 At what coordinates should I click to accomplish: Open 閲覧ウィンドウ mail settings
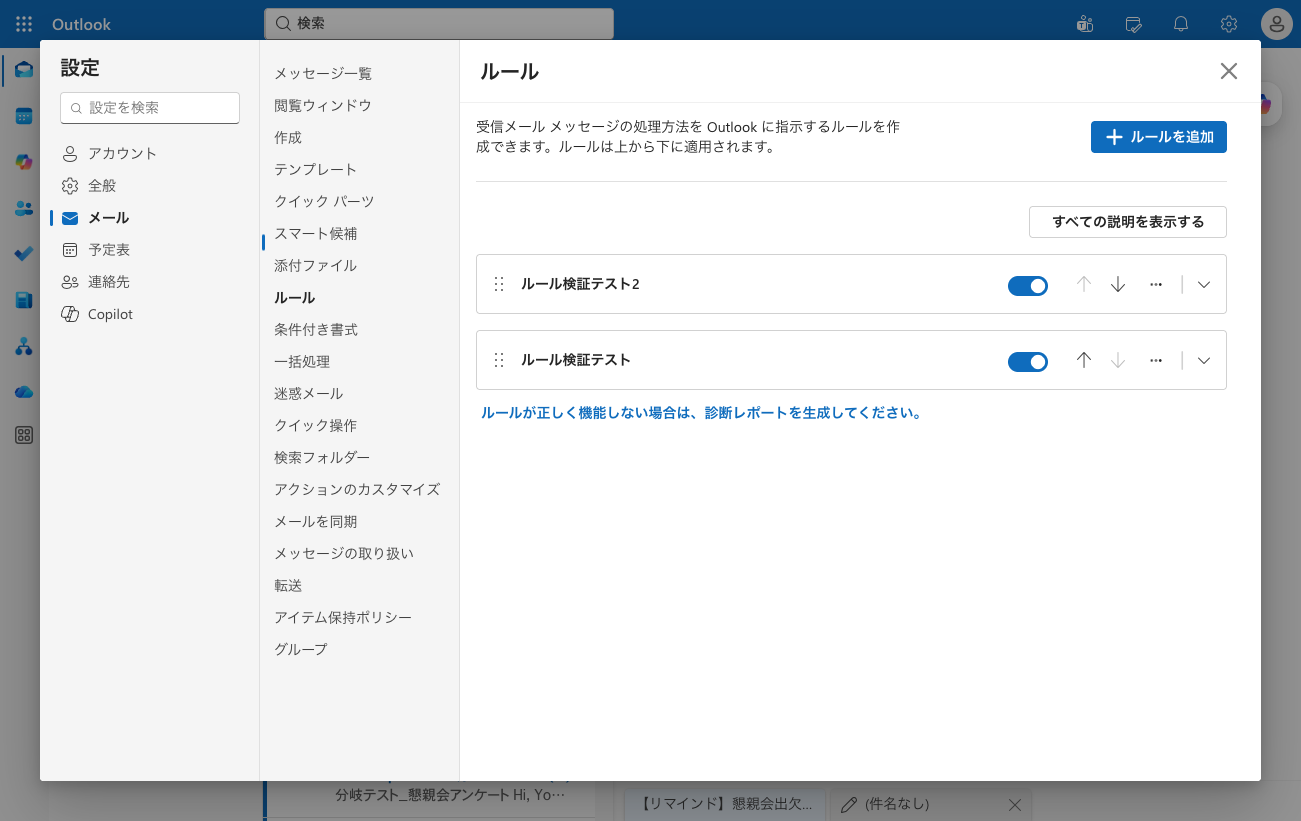(323, 106)
